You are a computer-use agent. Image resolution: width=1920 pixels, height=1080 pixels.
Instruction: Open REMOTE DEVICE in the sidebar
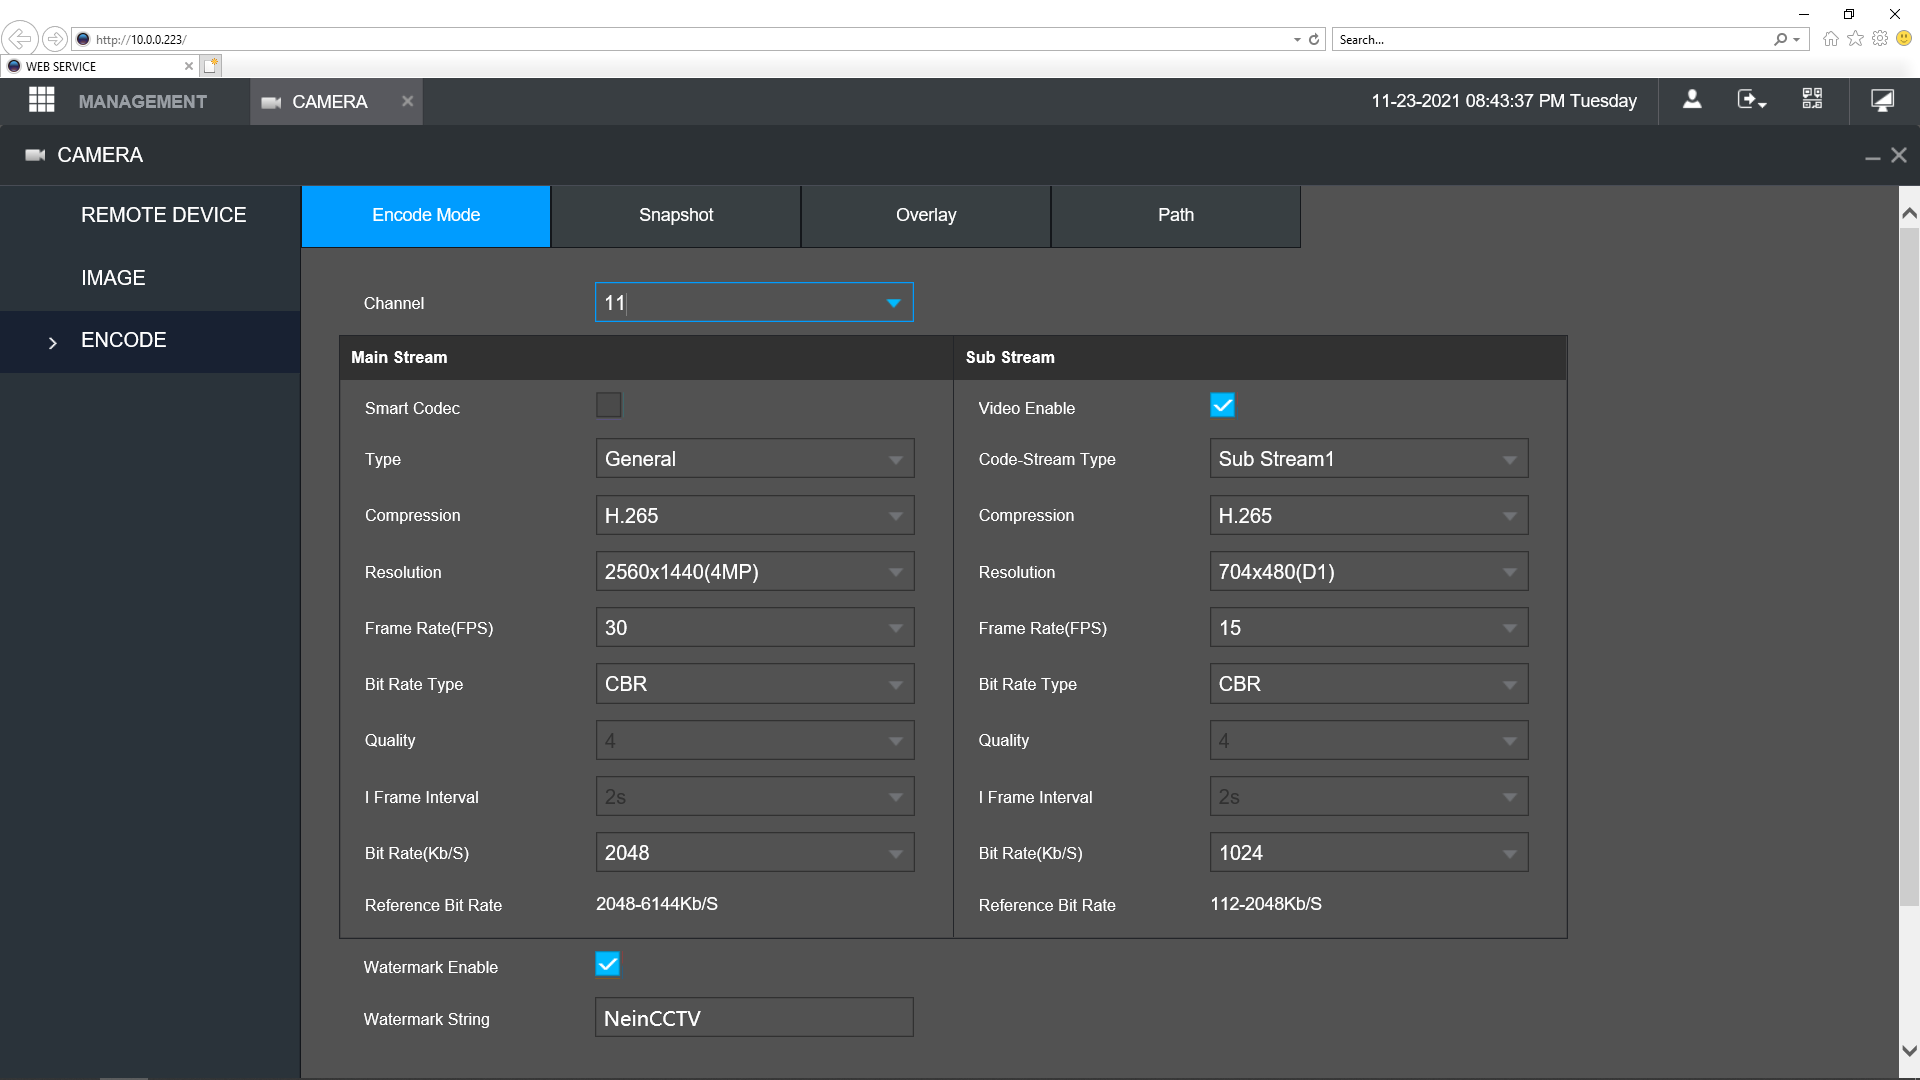click(x=150, y=215)
